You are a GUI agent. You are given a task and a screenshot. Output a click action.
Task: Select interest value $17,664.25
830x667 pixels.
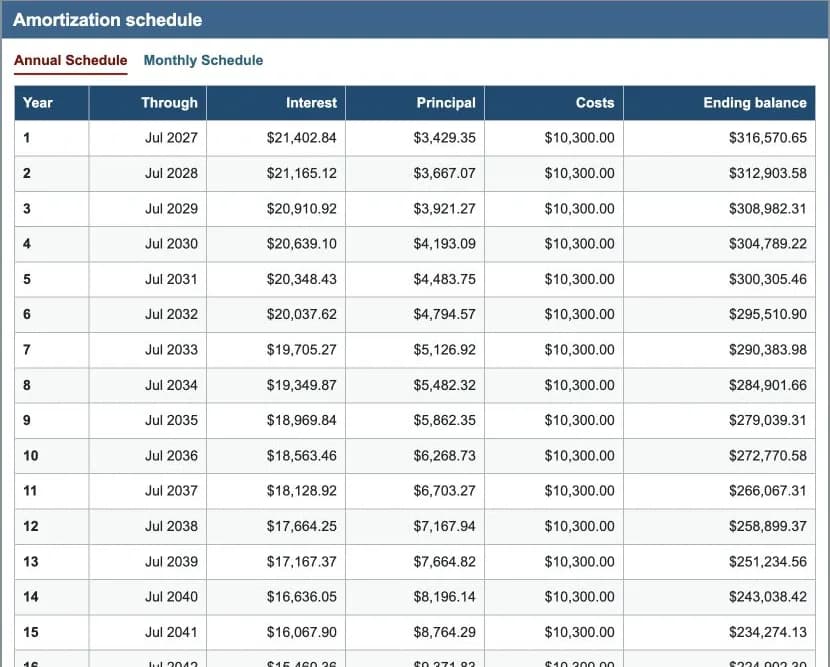coord(301,526)
